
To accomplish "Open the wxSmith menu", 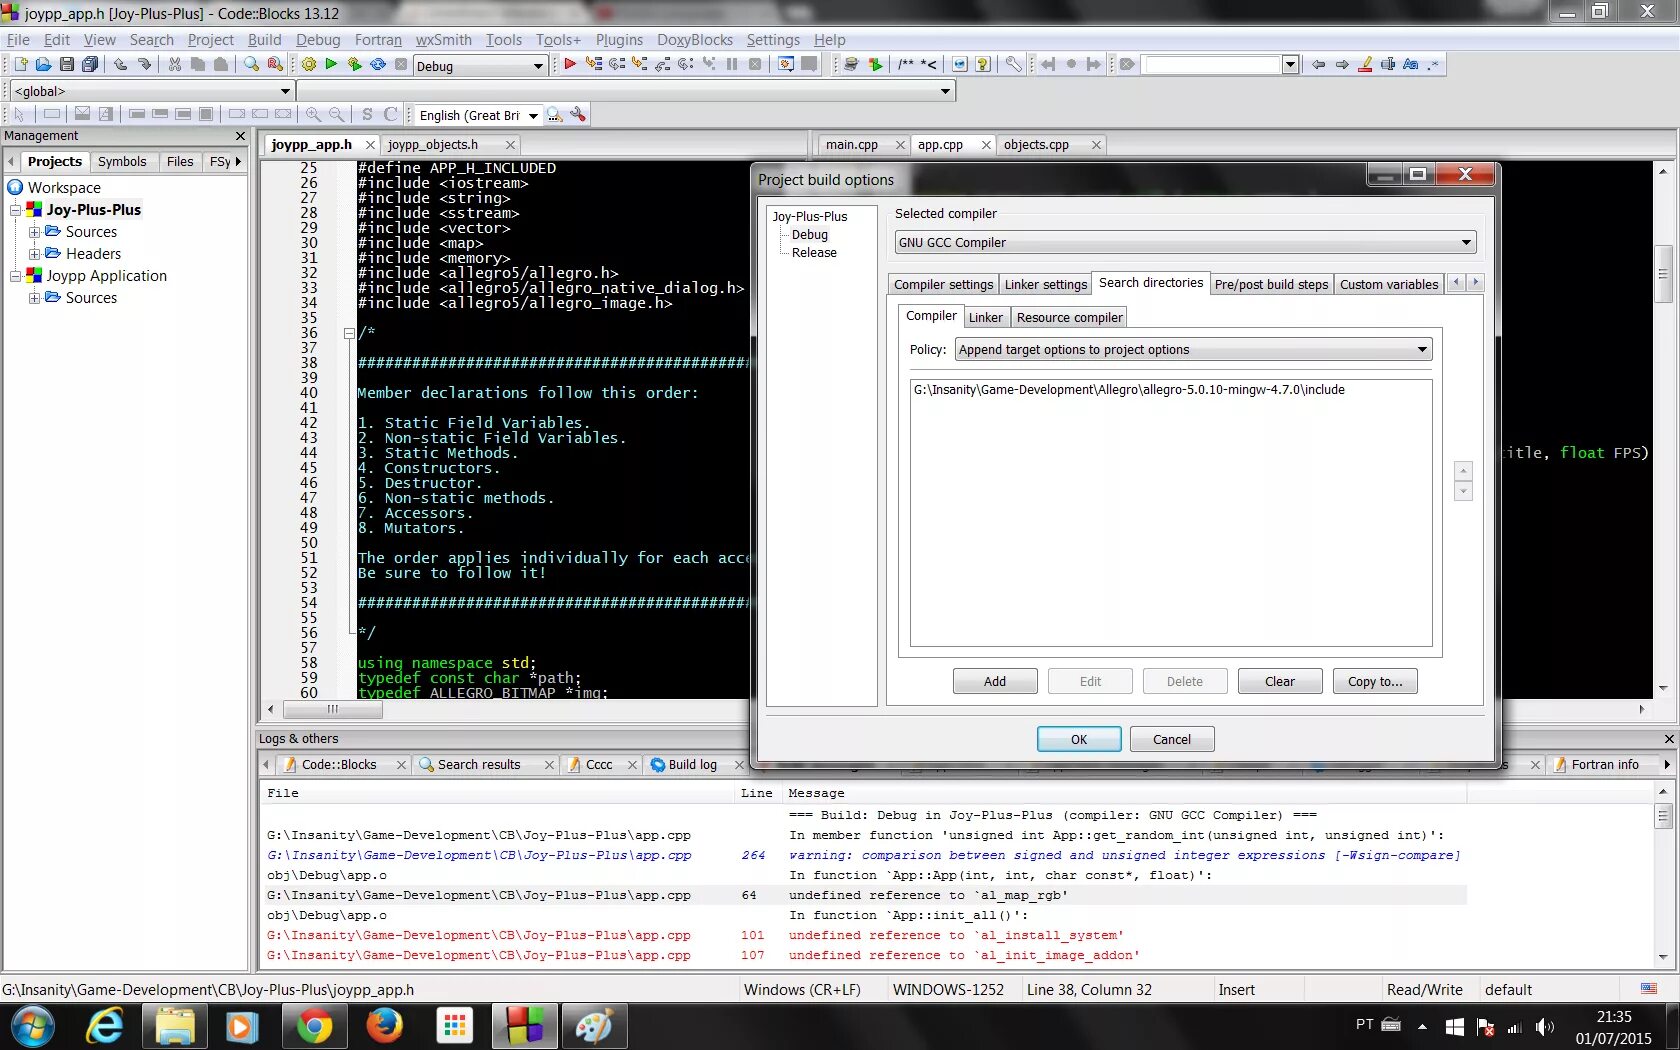I will click(443, 40).
